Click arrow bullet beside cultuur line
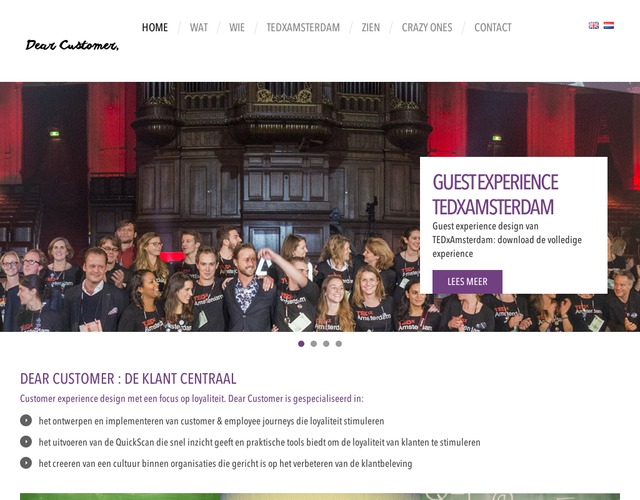 [x=26, y=463]
